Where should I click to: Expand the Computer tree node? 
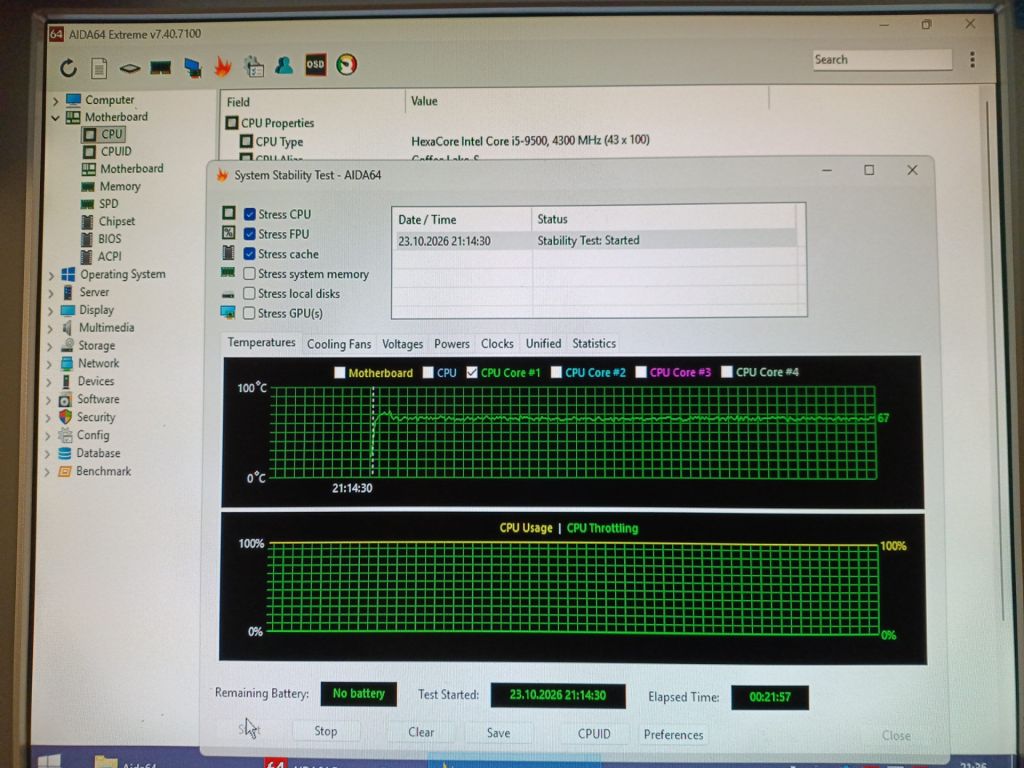pos(55,101)
